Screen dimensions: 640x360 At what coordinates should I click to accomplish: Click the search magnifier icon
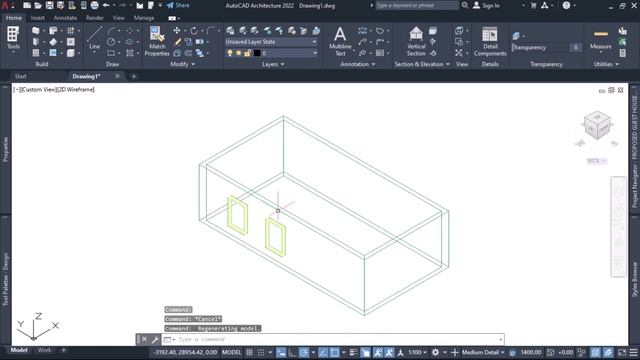click(465, 5)
